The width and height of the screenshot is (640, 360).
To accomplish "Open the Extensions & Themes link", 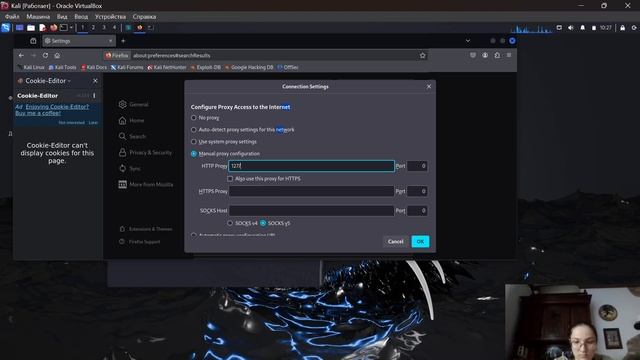I will point(146,229).
